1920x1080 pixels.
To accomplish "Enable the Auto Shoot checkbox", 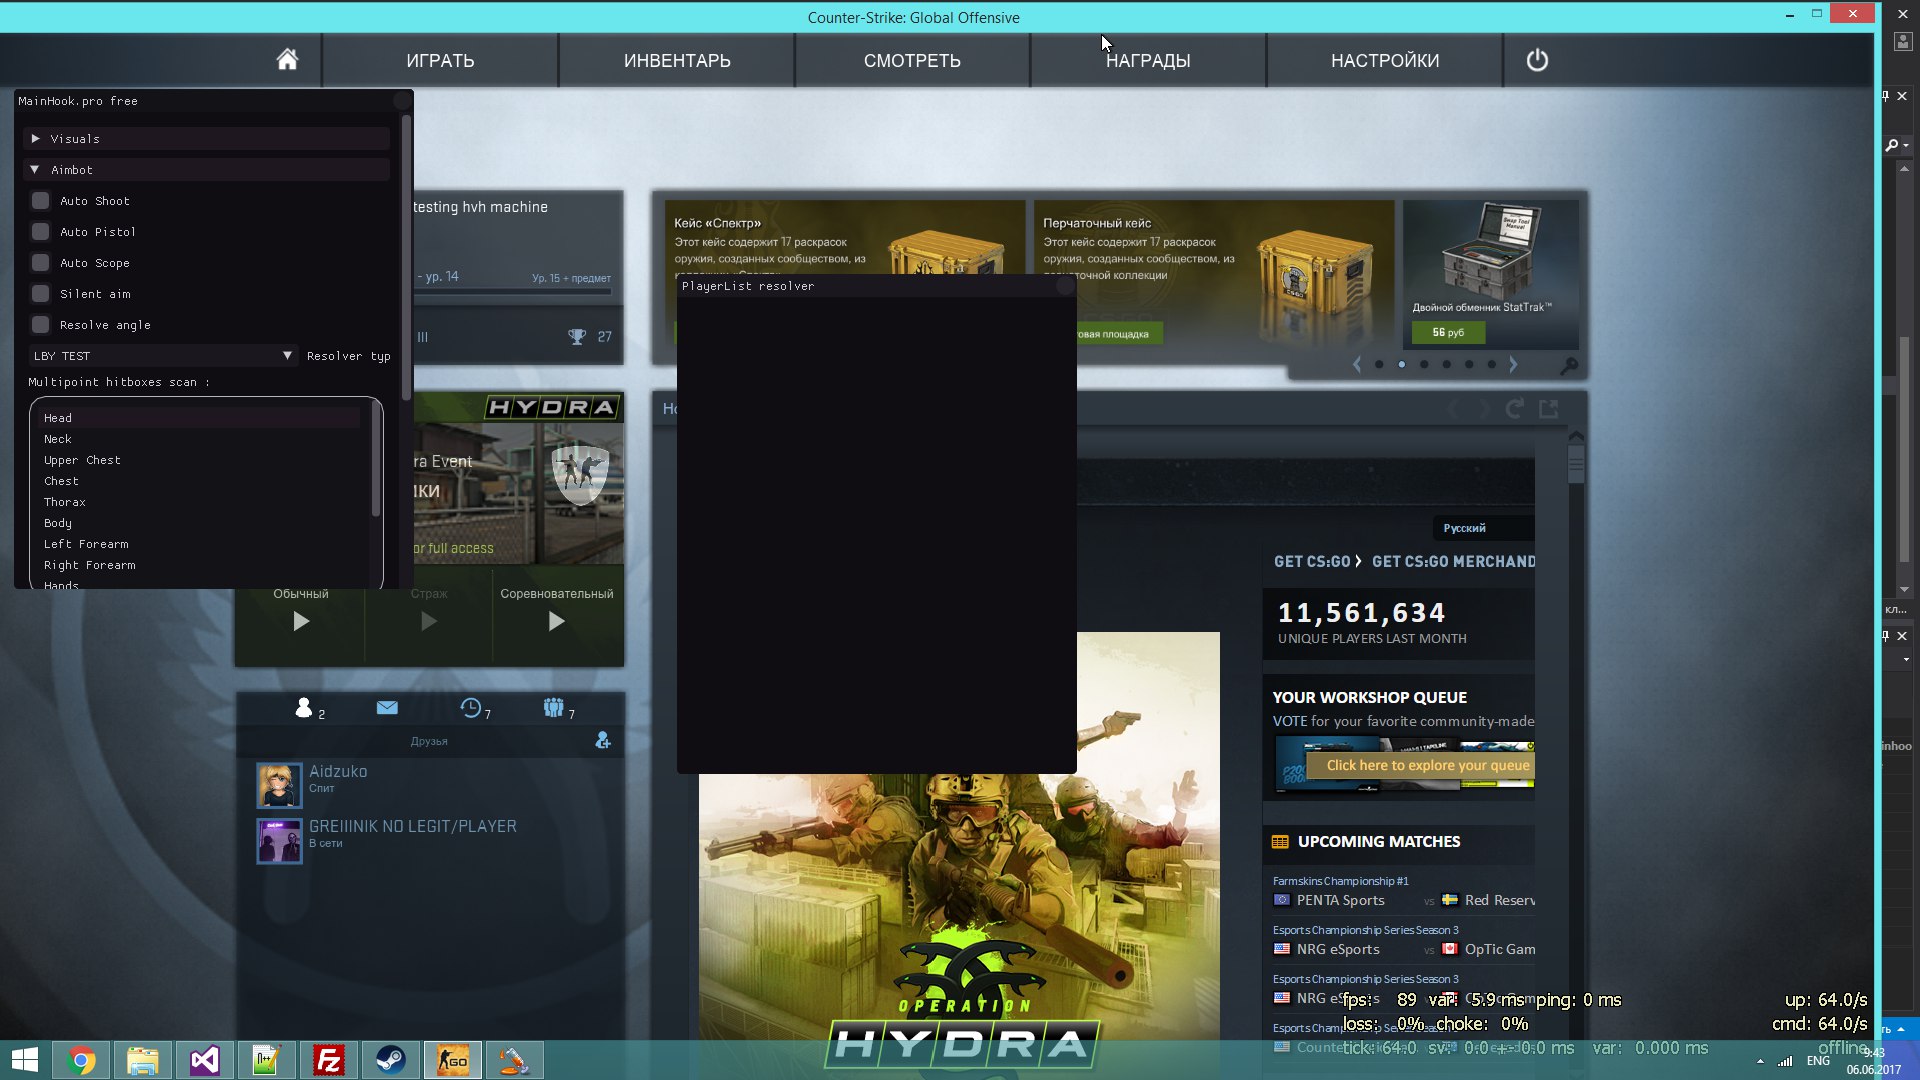I will pos(41,201).
